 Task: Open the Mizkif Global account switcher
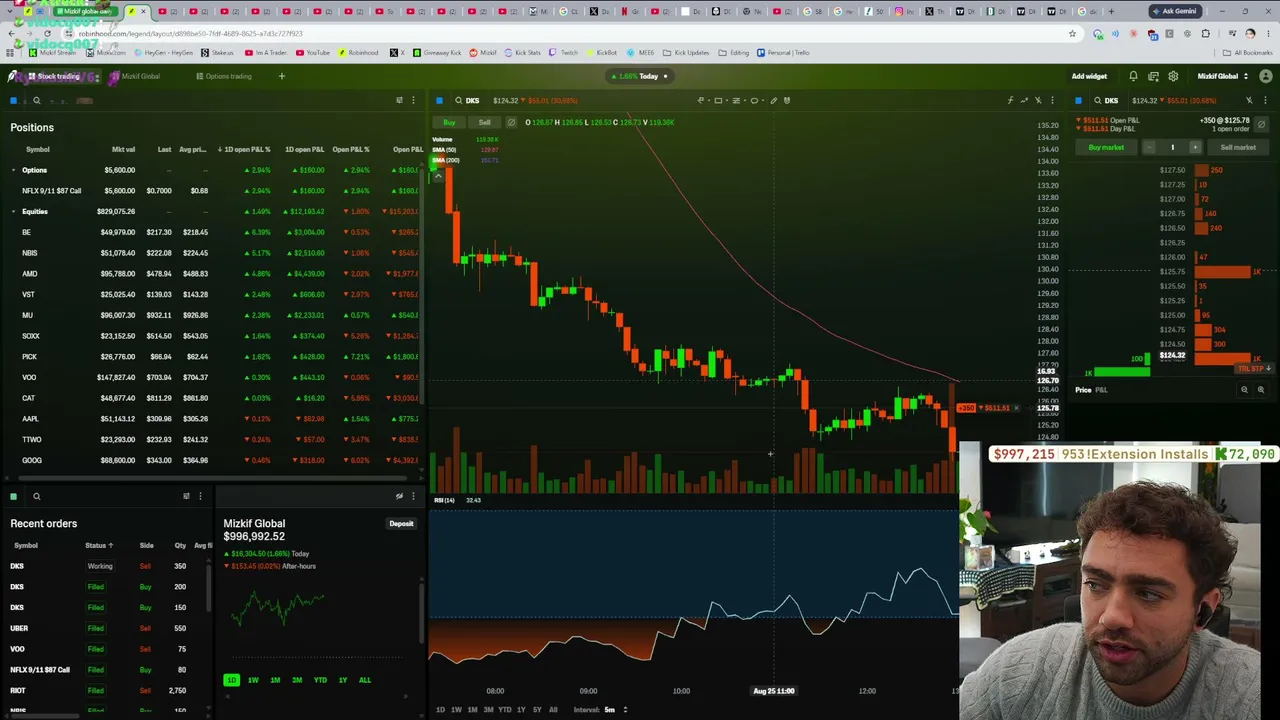(x=1222, y=76)
